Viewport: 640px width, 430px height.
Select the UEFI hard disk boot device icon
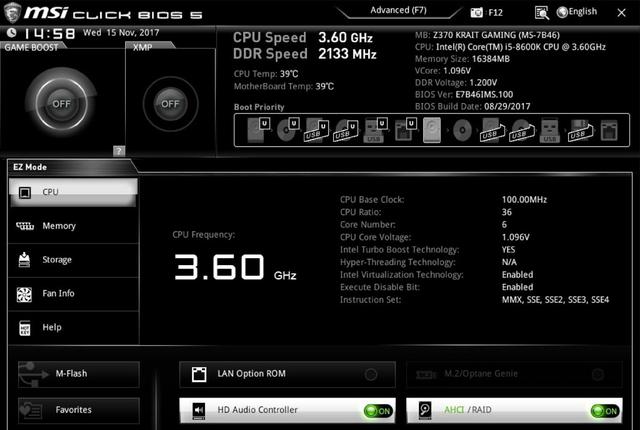click(258, 130)
